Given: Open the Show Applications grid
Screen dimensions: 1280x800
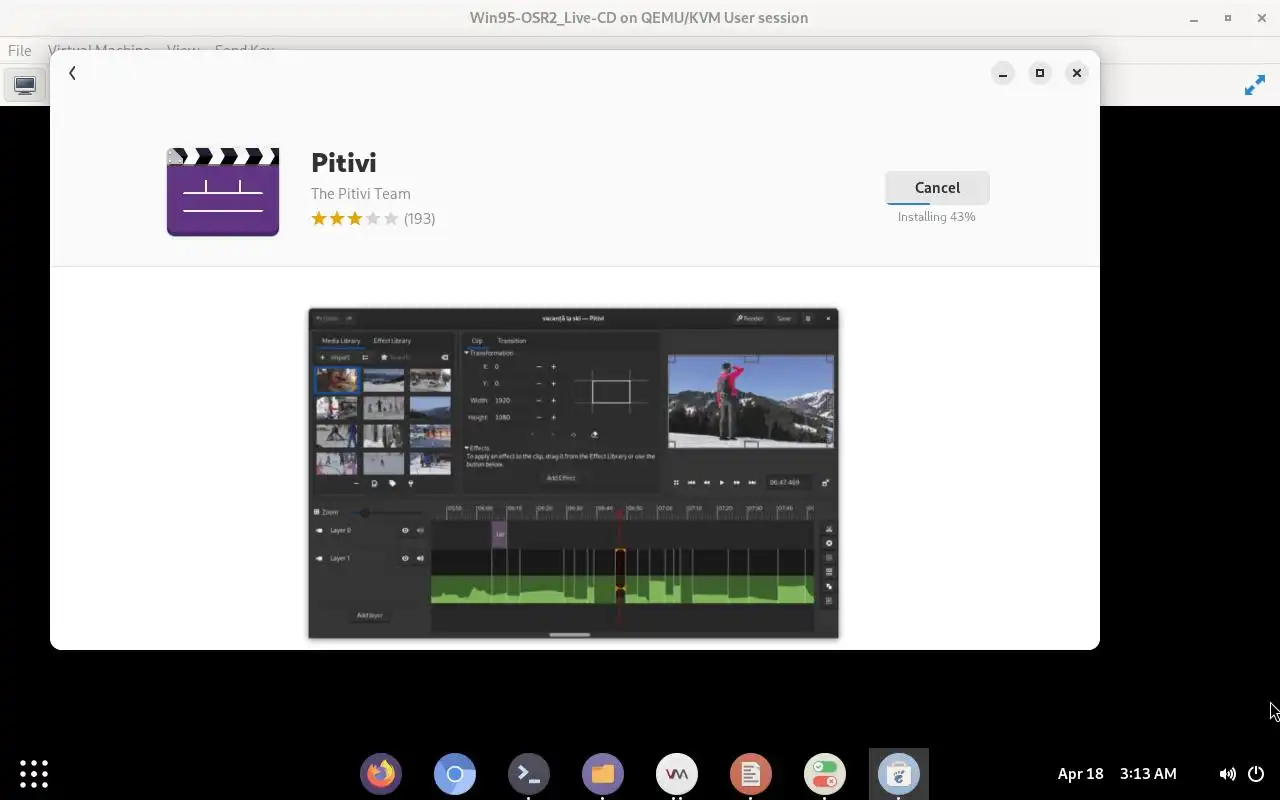Looking at the screenshot, I should point(34,773).
